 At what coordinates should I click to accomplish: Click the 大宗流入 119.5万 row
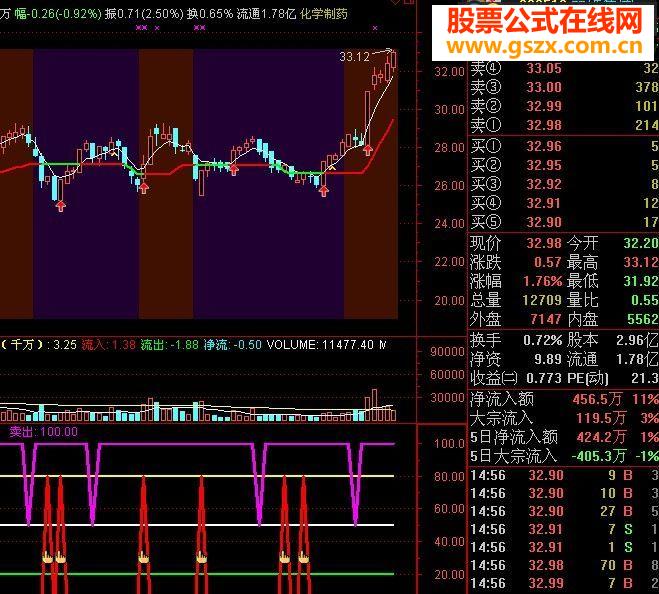tap(564, 418)
